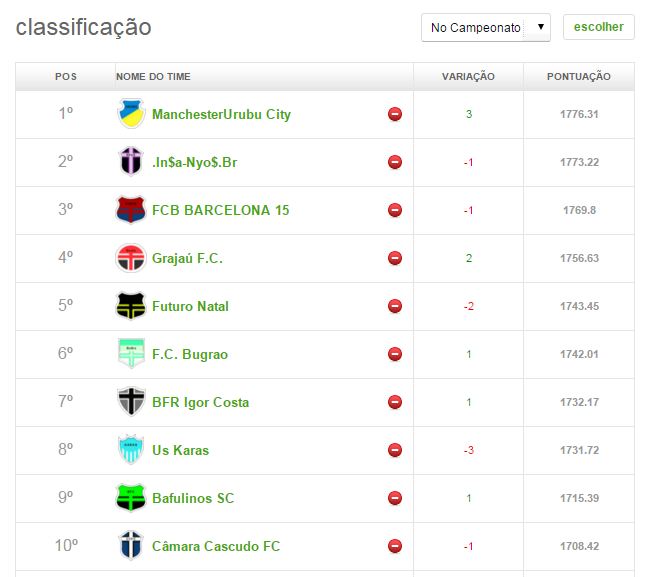Screen dimensions: 645x577
Task: Click the VARIAÇÃO column header
Action: coord(468,77)
